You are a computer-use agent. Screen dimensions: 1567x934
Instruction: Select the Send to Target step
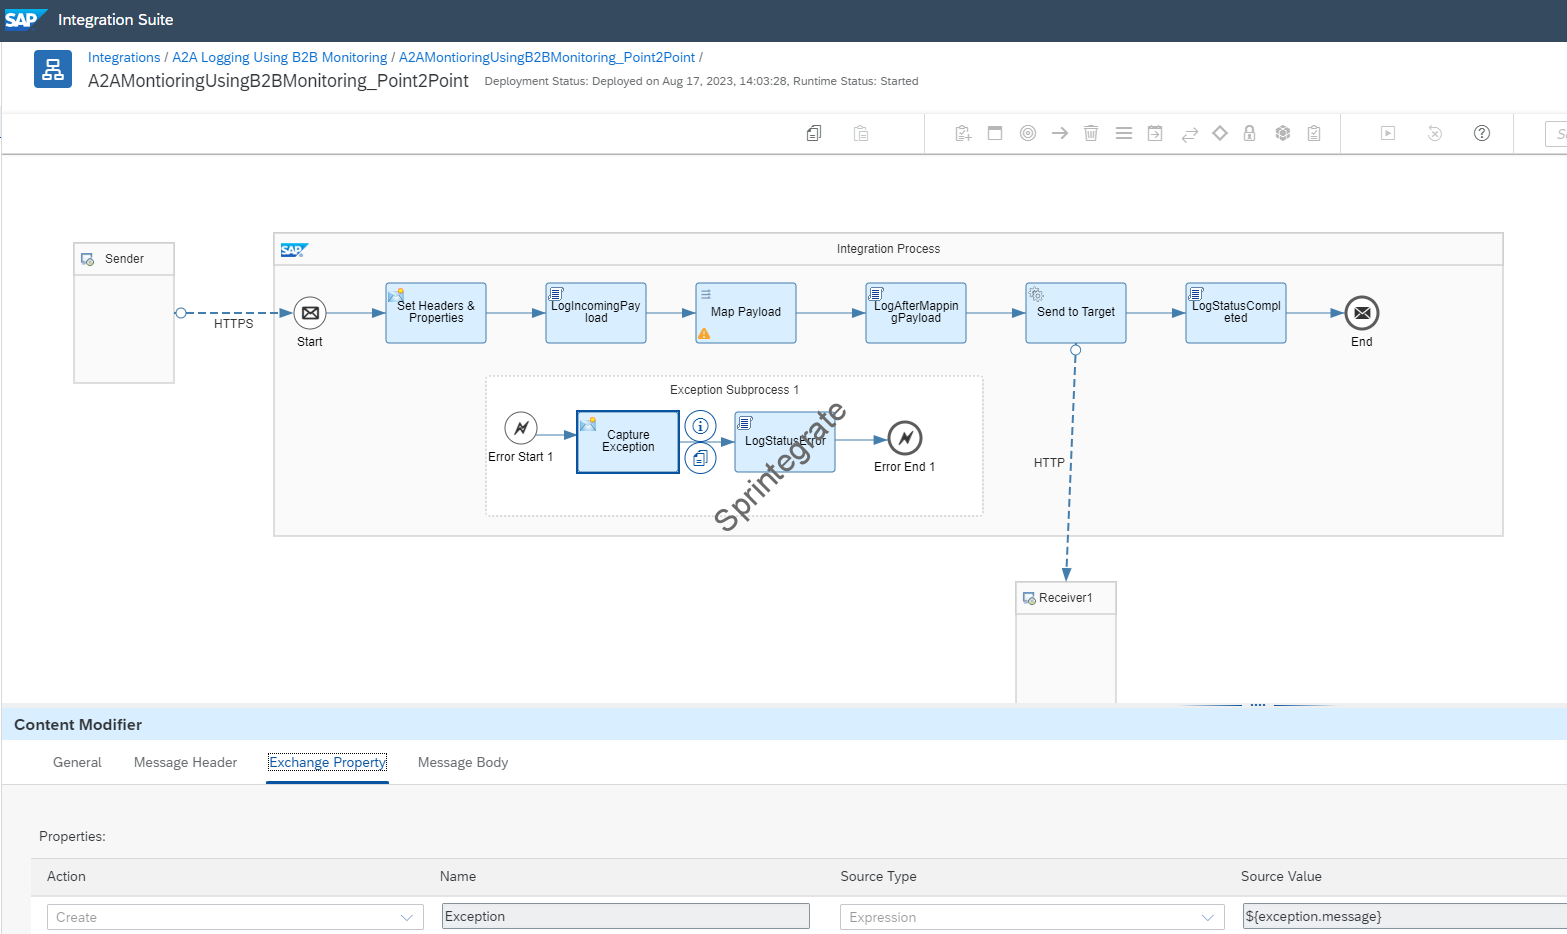point(1076,313)
